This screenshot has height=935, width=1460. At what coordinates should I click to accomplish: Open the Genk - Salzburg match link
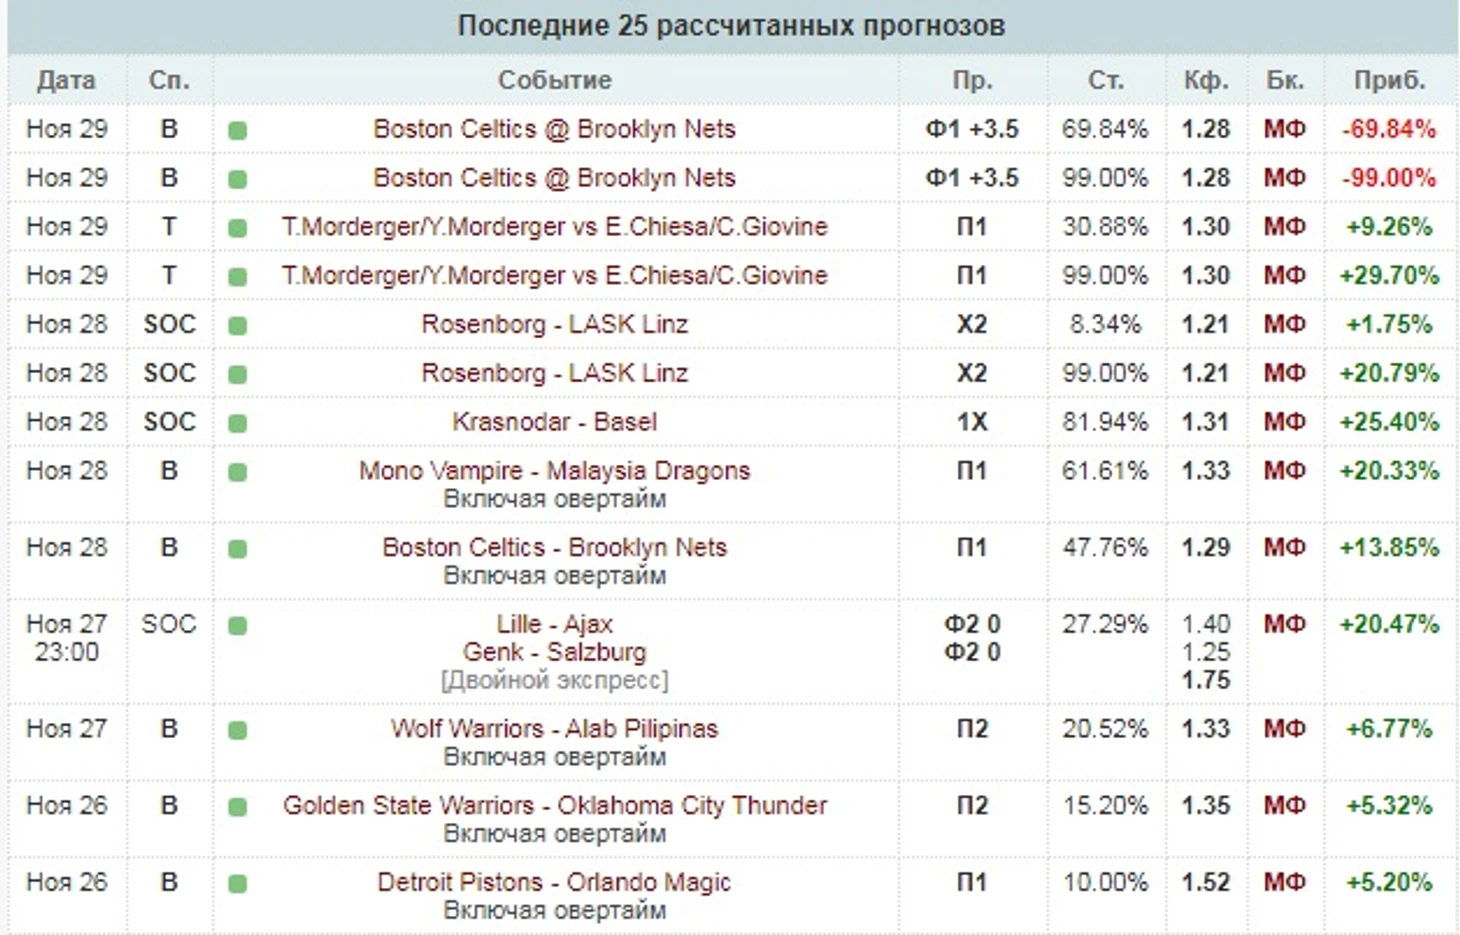coord(554,652)
